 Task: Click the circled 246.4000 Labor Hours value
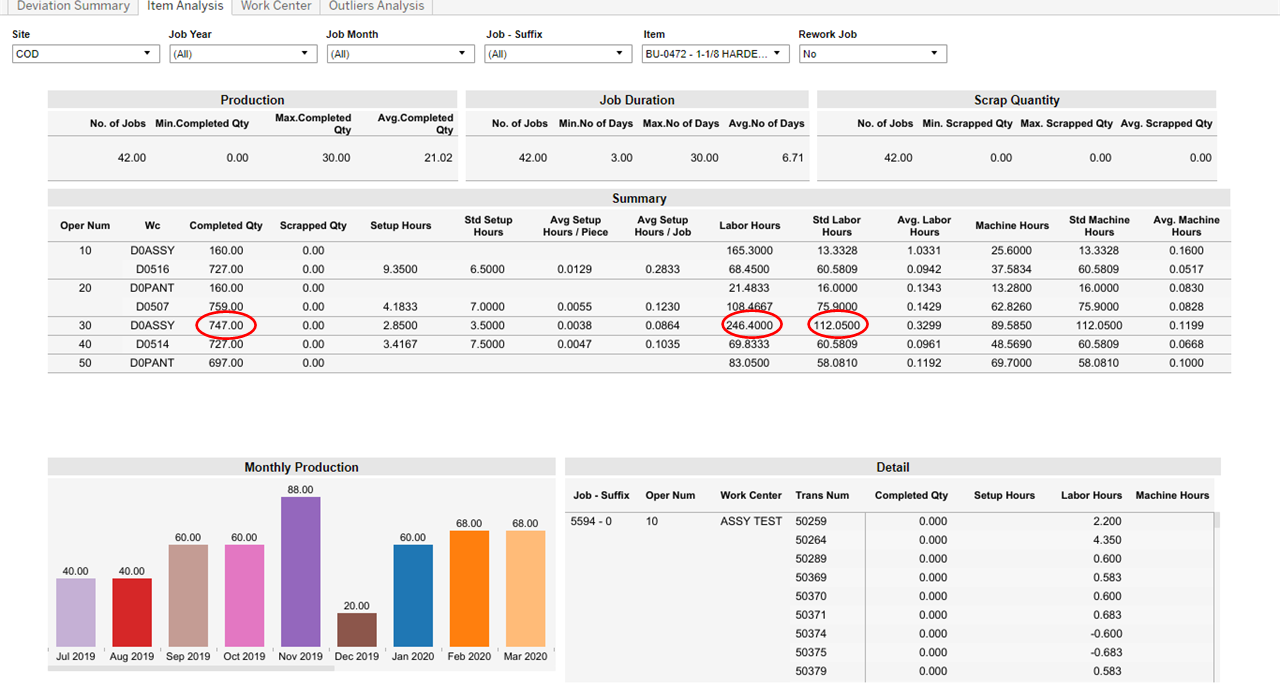pyautogui.click(x=751, y=325)
